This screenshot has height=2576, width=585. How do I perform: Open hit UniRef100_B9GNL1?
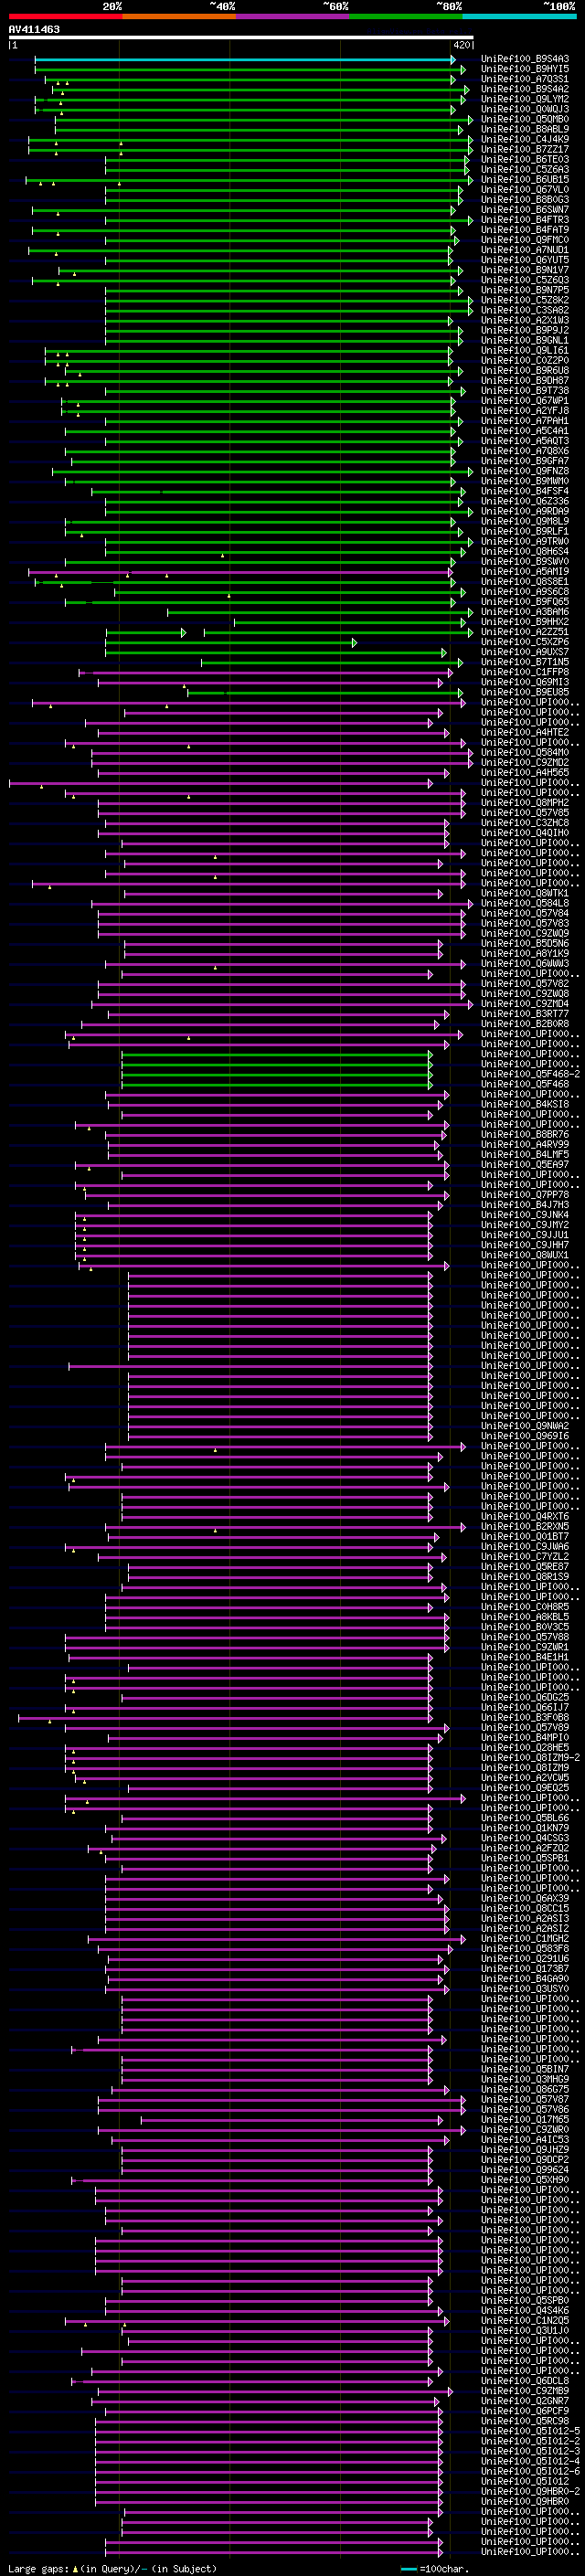[525, 340]
